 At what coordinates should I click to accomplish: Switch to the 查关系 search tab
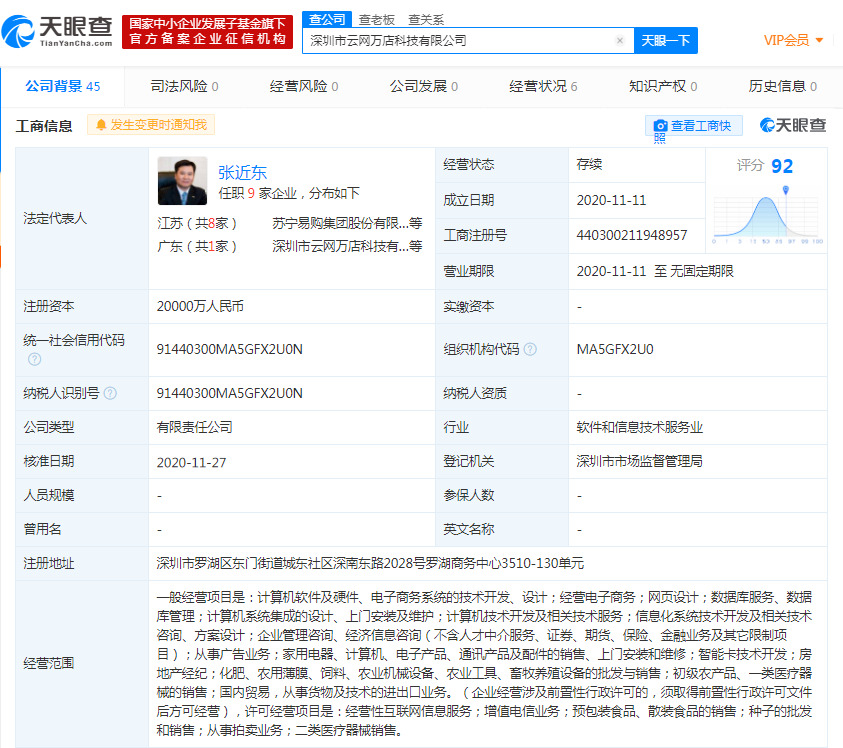(426, 20)
